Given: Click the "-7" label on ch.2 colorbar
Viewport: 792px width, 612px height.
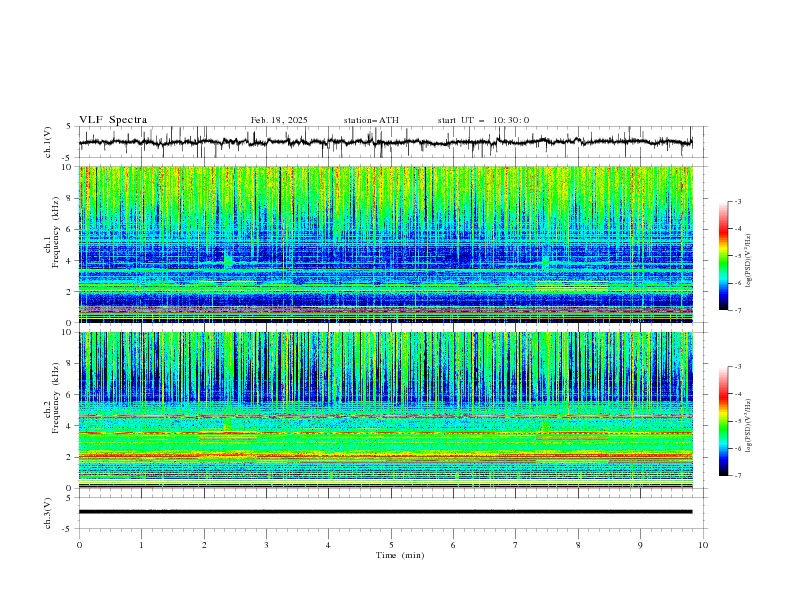Looking at the screenshot, I should (738, 476).
